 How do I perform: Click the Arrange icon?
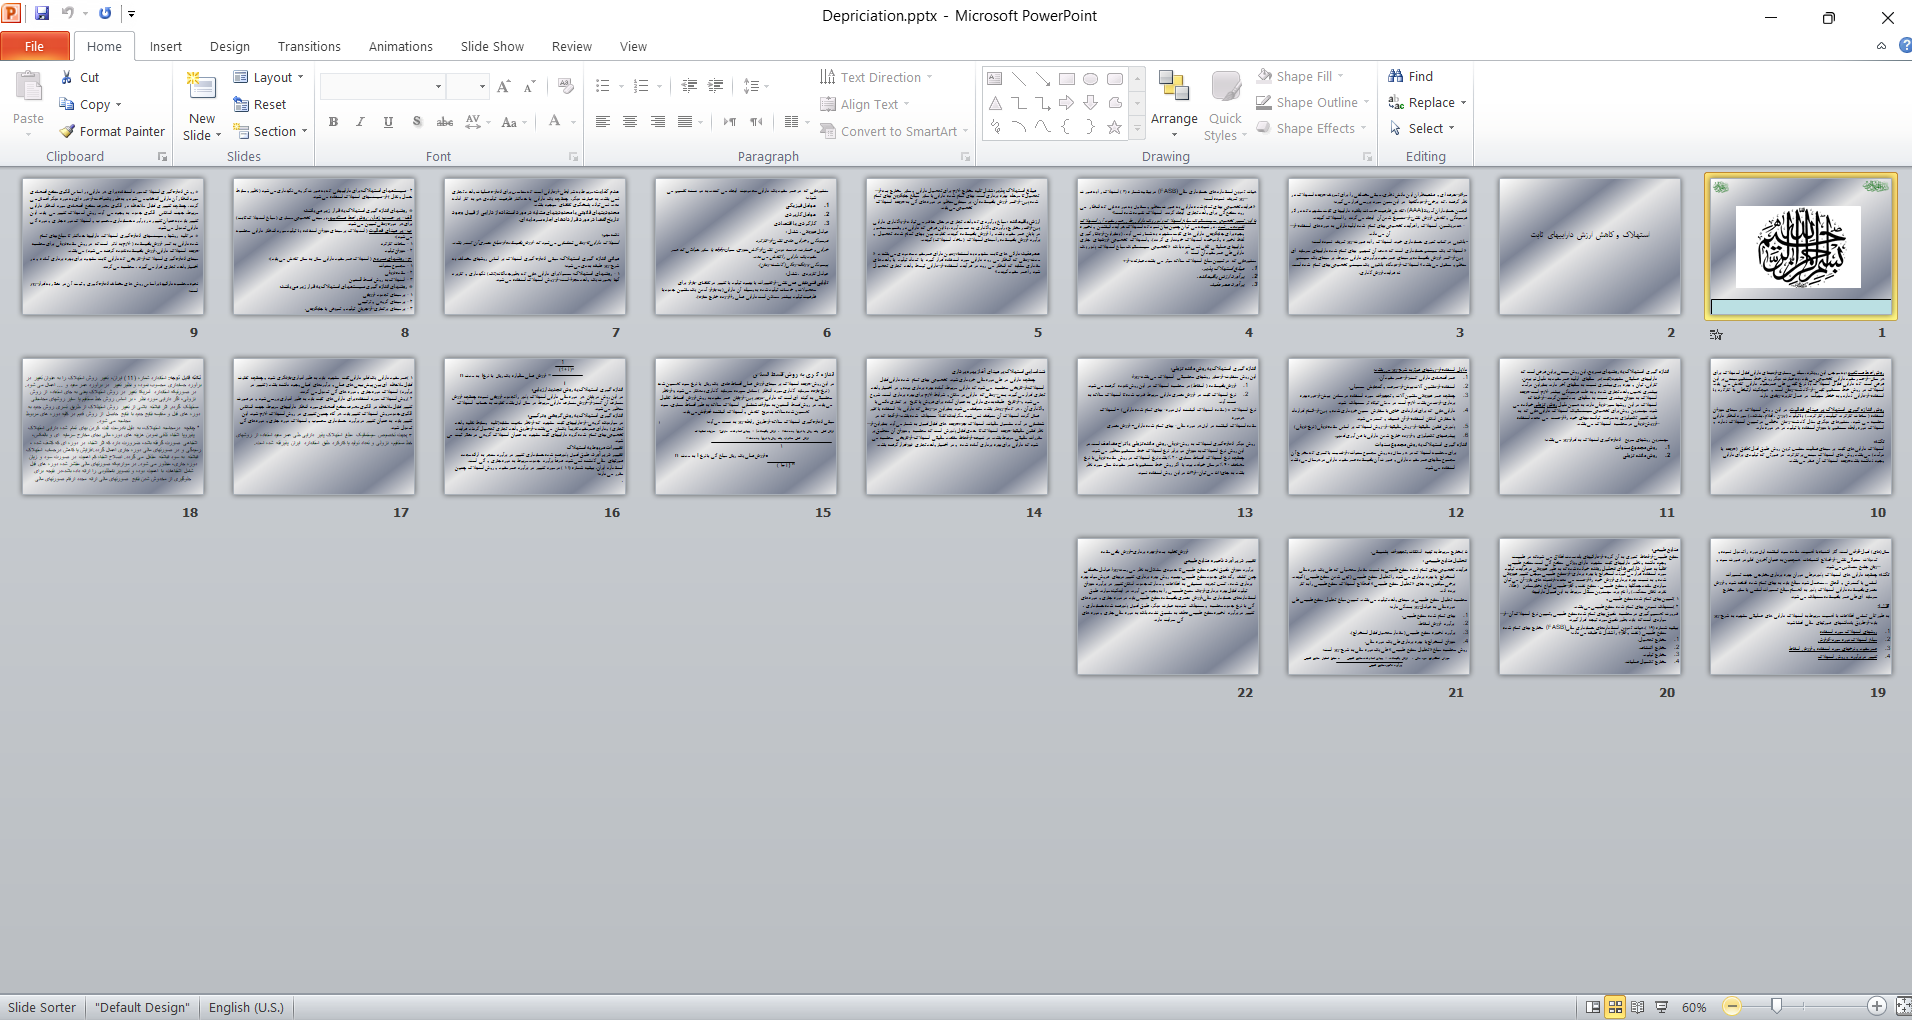1174,87
